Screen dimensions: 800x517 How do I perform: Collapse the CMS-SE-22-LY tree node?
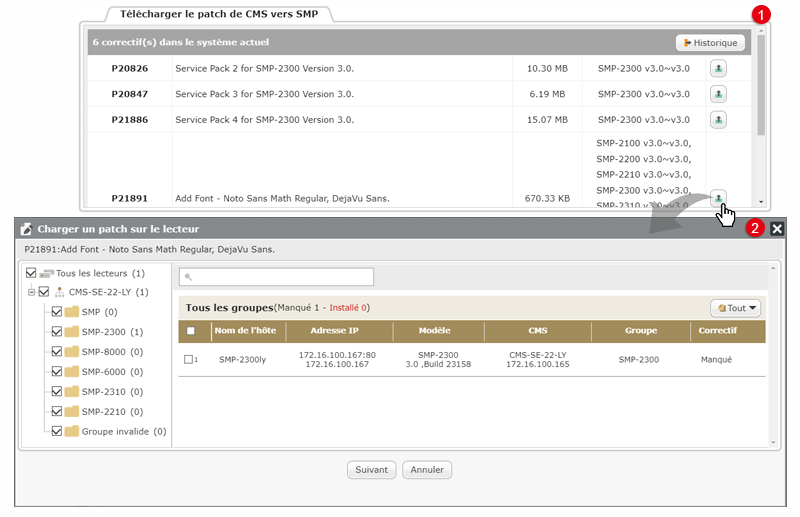click(x=31, y=292)
